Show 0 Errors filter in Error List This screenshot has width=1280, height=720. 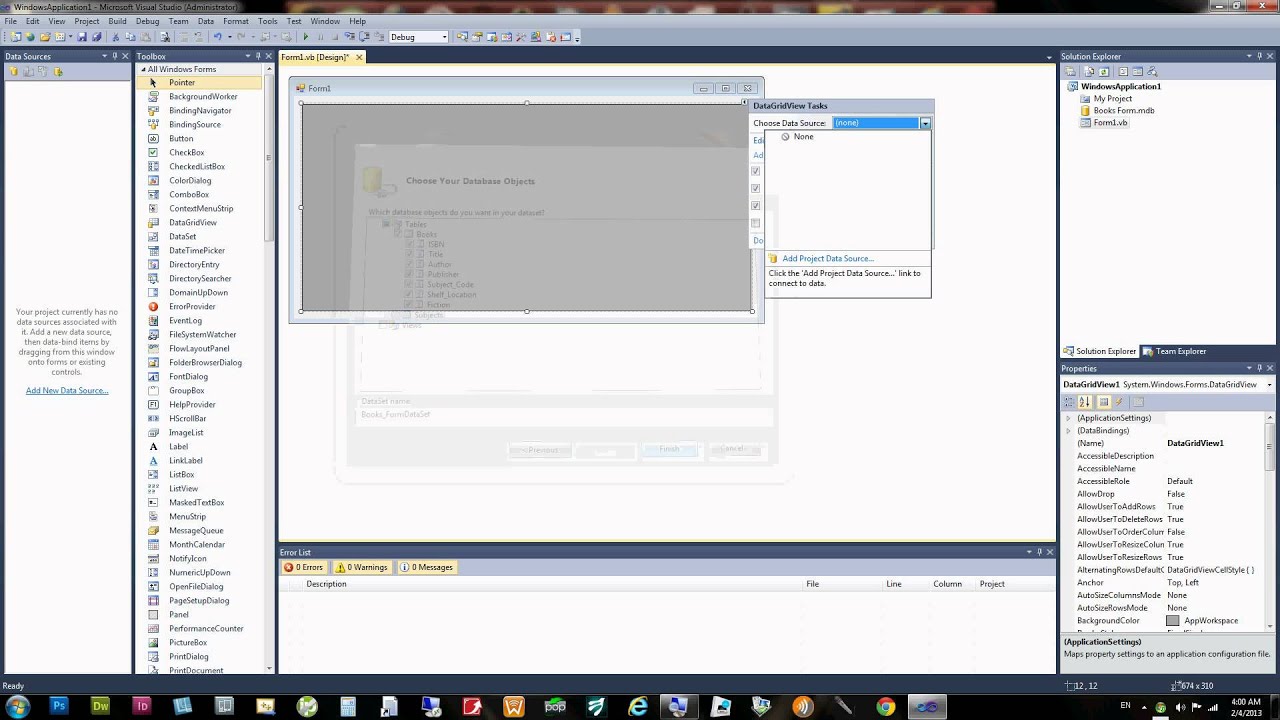pos(303,567)
